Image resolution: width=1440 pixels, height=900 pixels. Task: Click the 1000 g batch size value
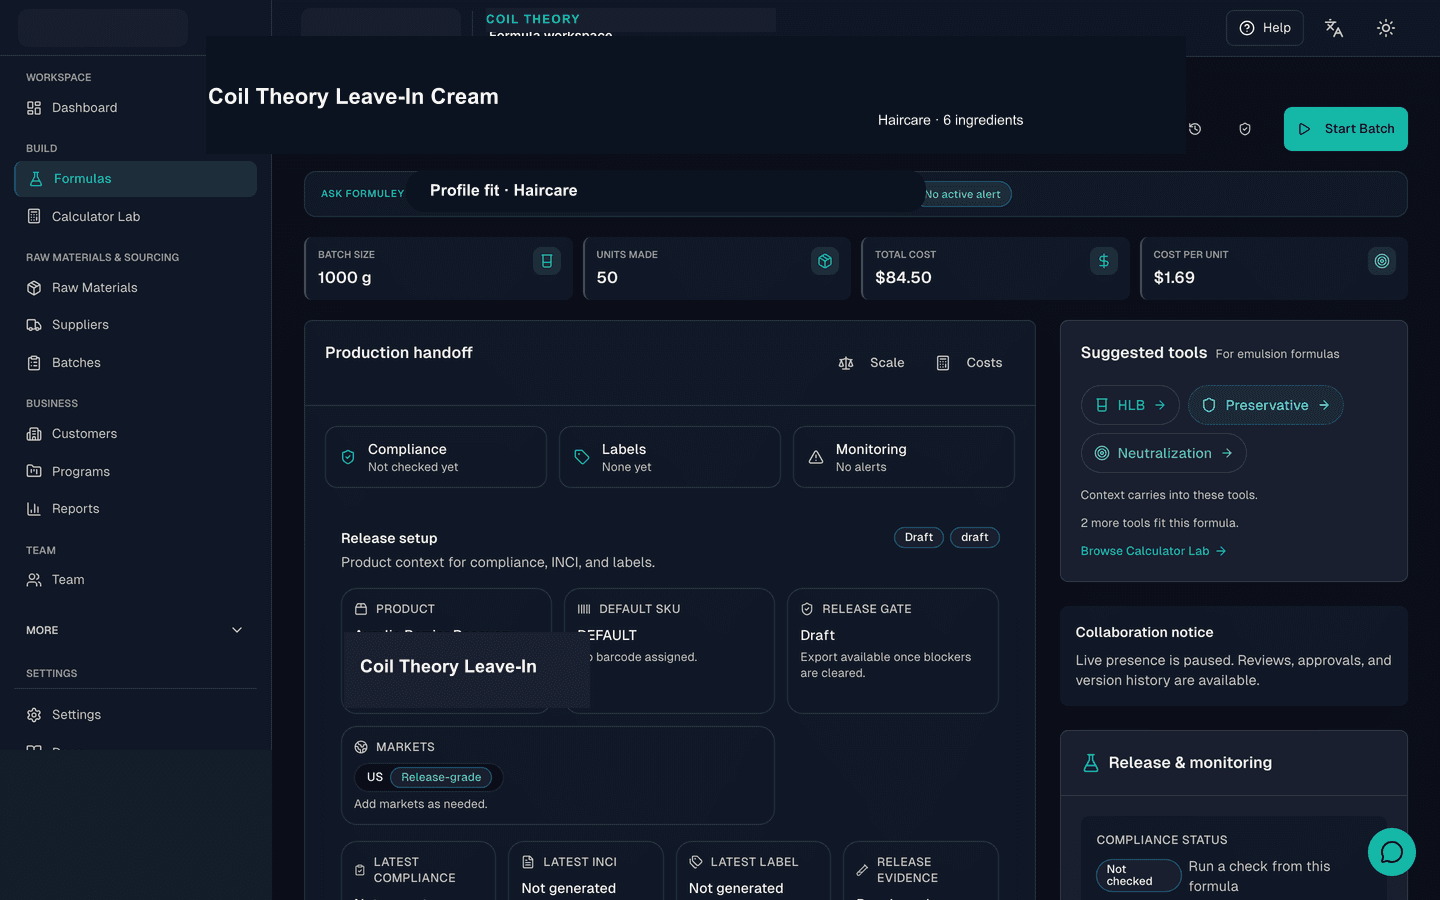coord(345,278)
